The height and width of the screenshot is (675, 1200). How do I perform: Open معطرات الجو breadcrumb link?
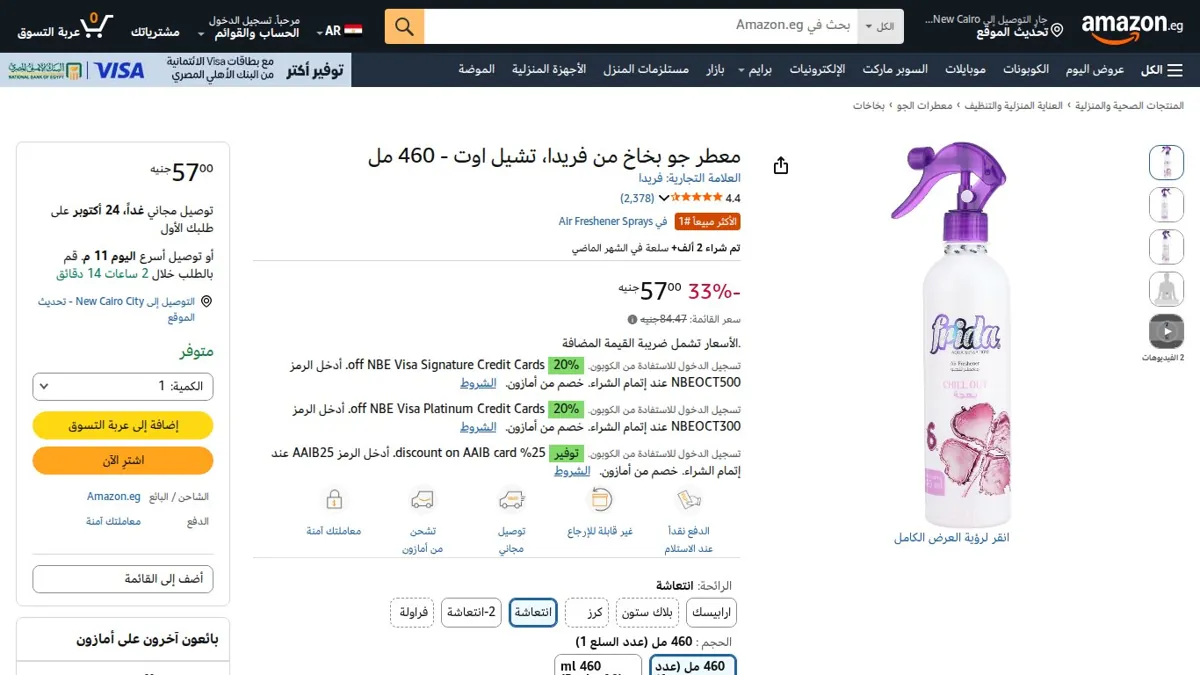[x=922, y=105]
